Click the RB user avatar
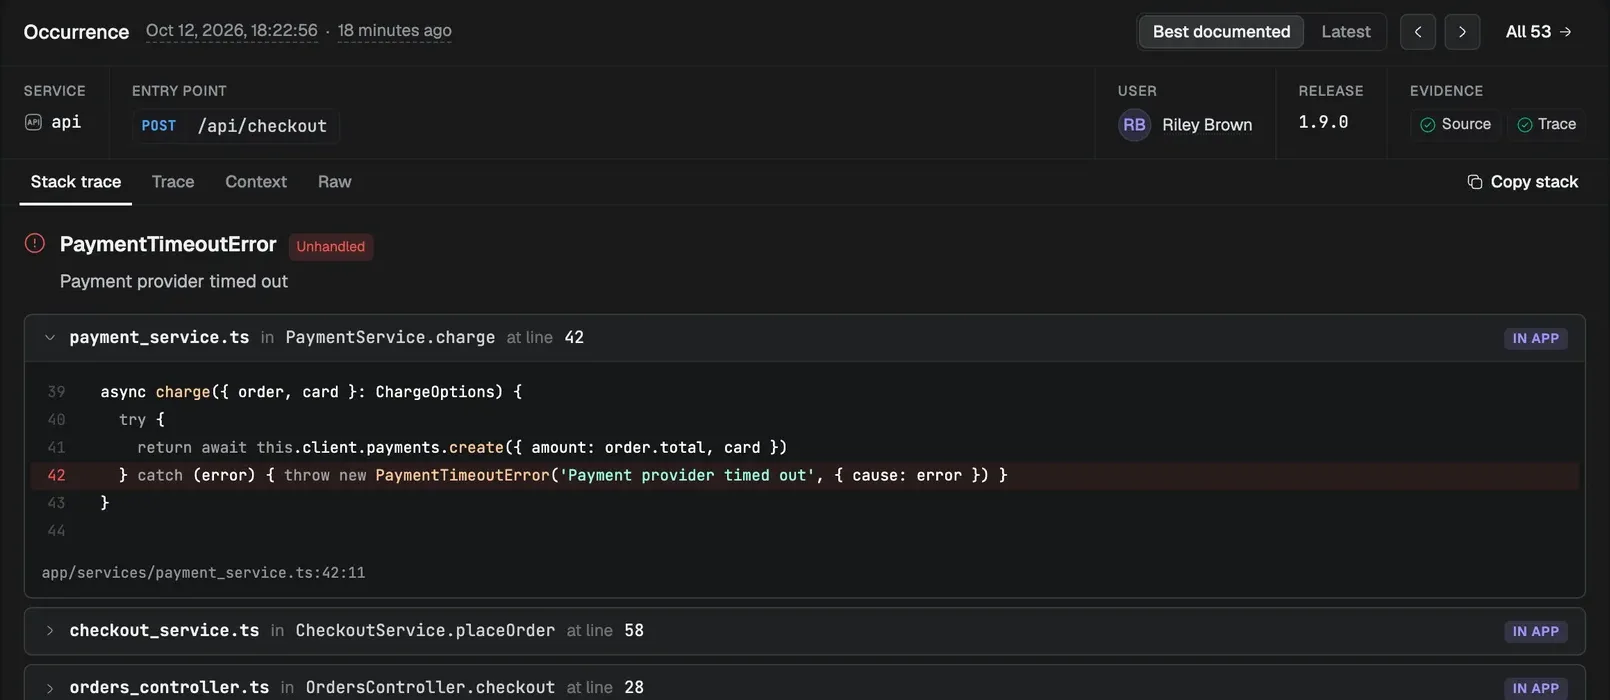The height and width of the screenshot is (700, 1610). [1134, 125]
